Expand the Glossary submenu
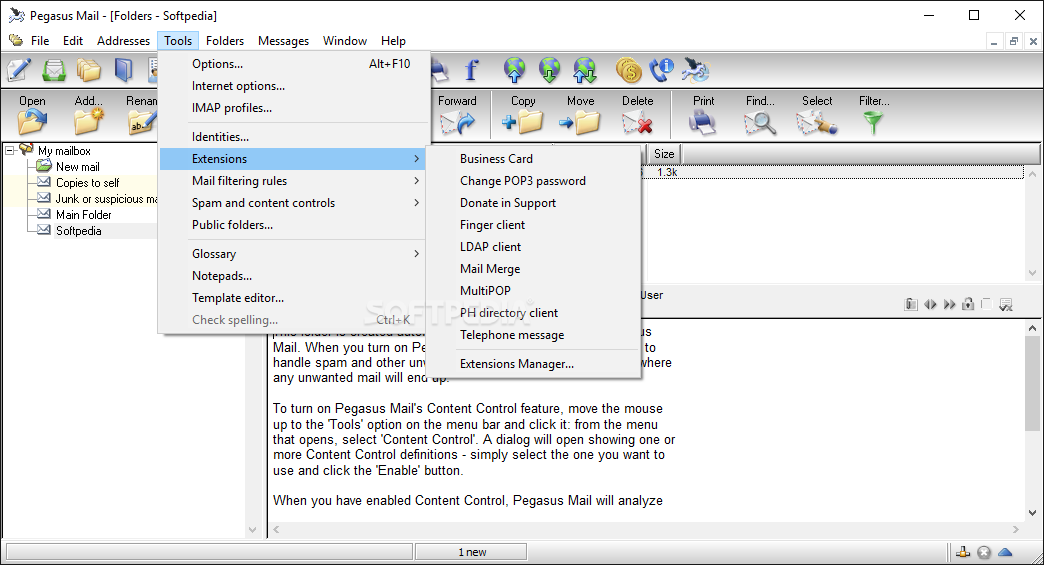The image size is (1044, 565). (x=292, y=254)
